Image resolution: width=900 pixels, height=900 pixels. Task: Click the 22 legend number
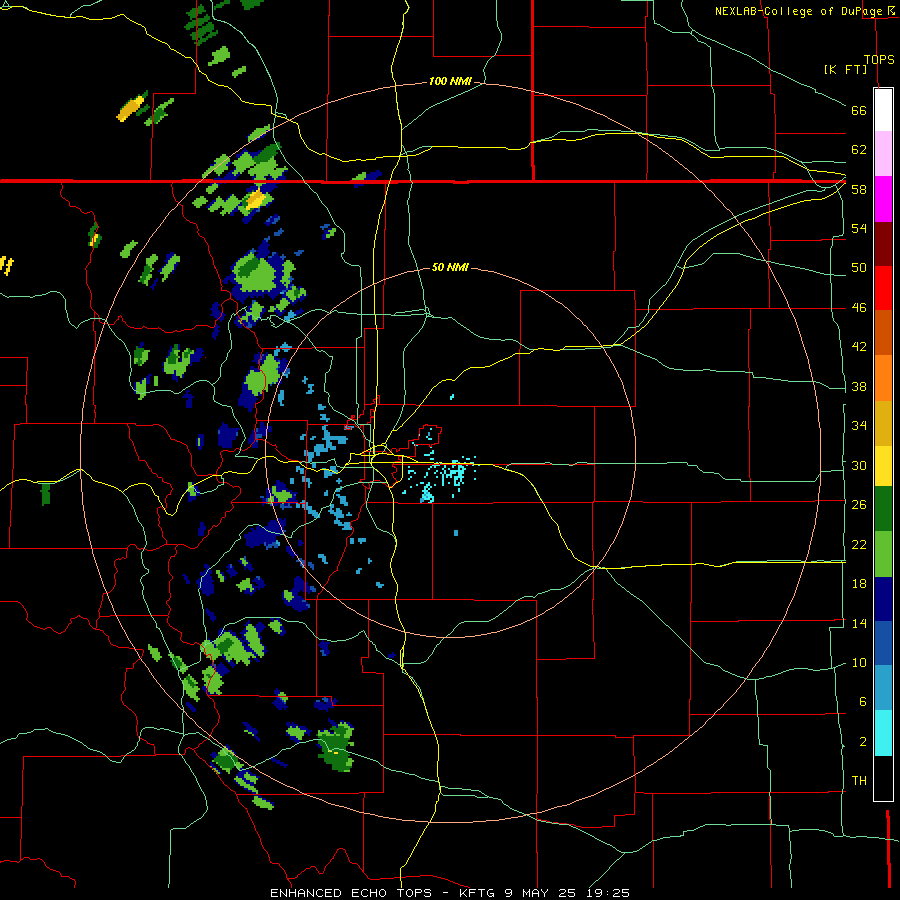(x=859, y=544)
